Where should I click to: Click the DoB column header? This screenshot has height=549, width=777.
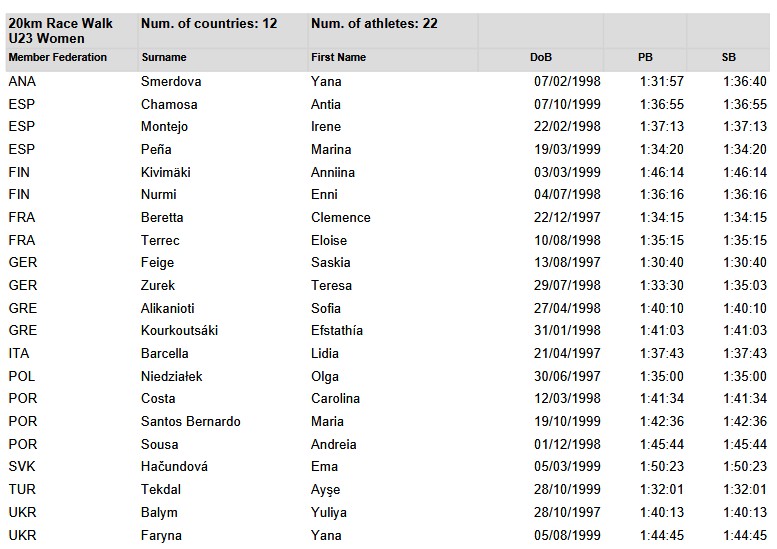pyautogui.click(x=541, y=57)
